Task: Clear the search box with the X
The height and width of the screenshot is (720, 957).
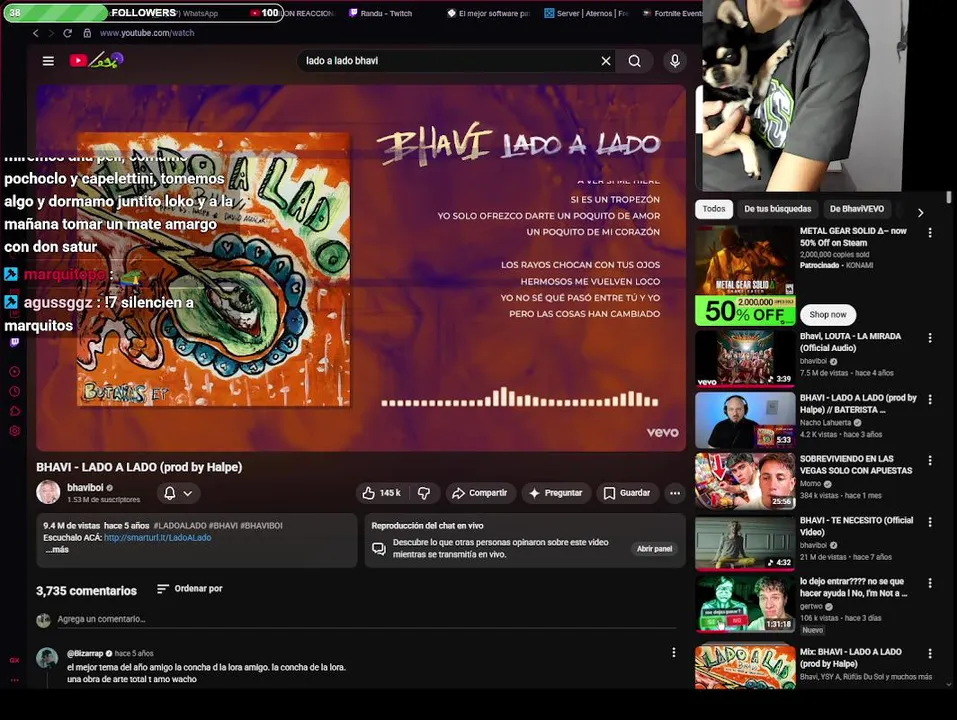Action: point(605,60)
